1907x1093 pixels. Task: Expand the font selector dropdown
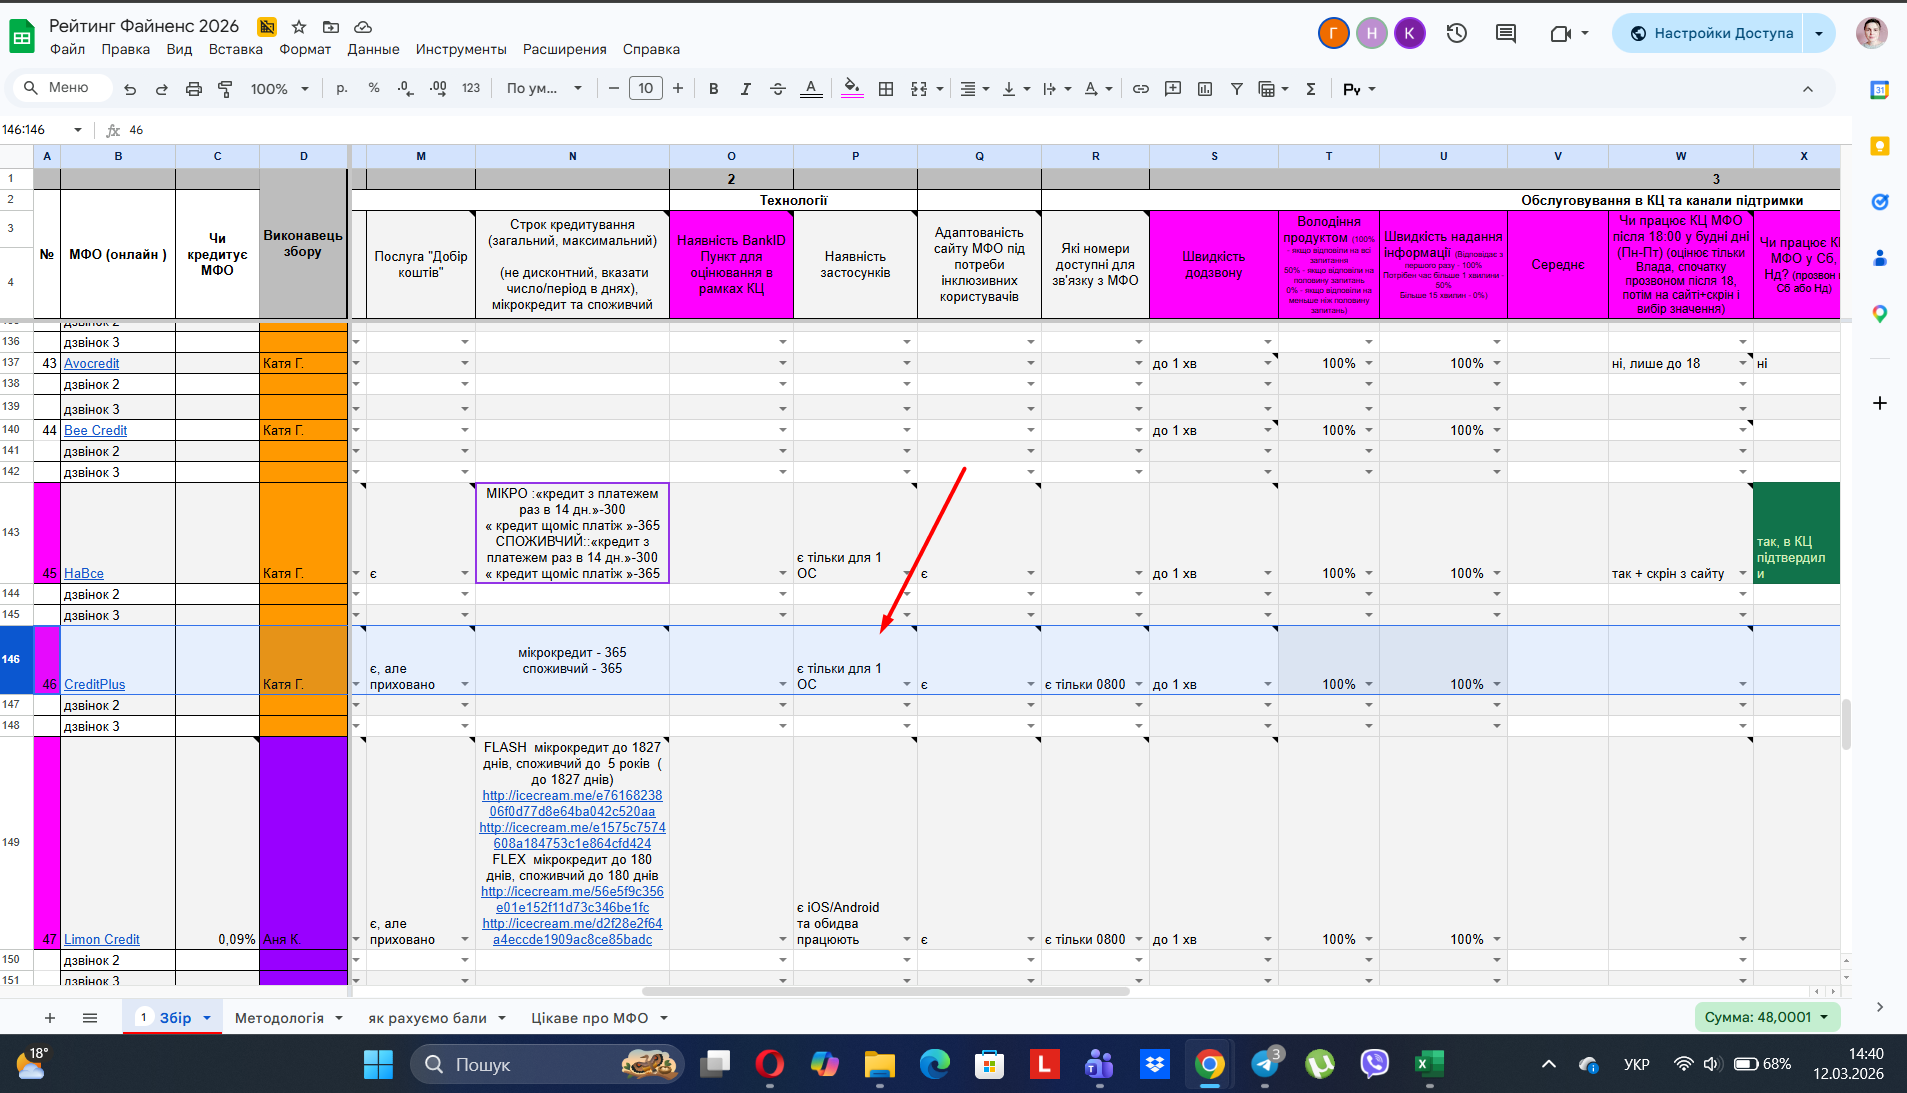coord(544,89)
